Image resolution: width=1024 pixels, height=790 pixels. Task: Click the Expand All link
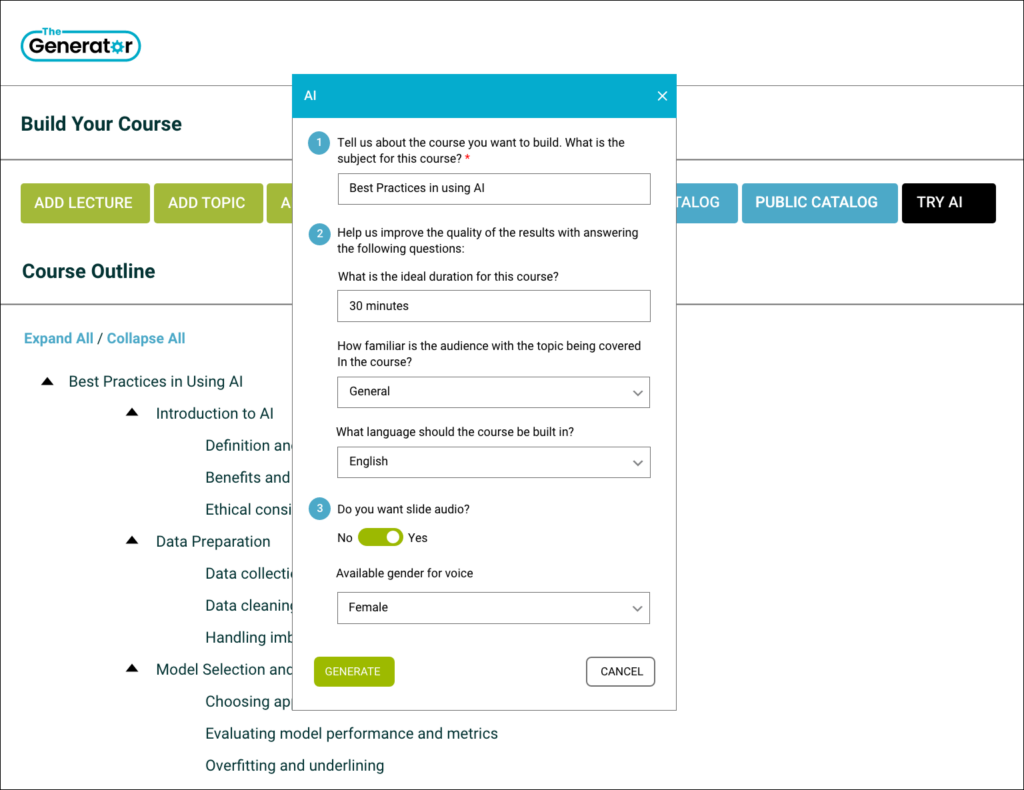[x=58, y=339]
